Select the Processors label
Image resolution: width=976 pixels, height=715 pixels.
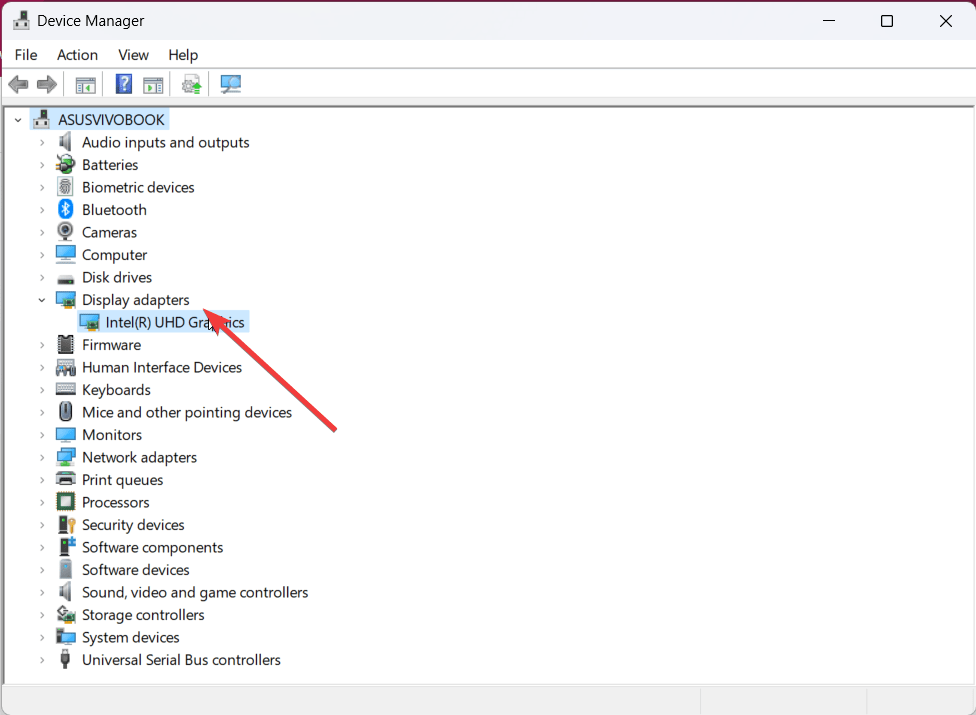116,502
